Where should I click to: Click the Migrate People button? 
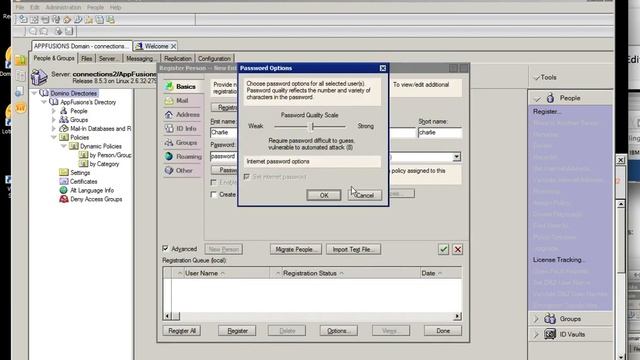coord(296,249)
